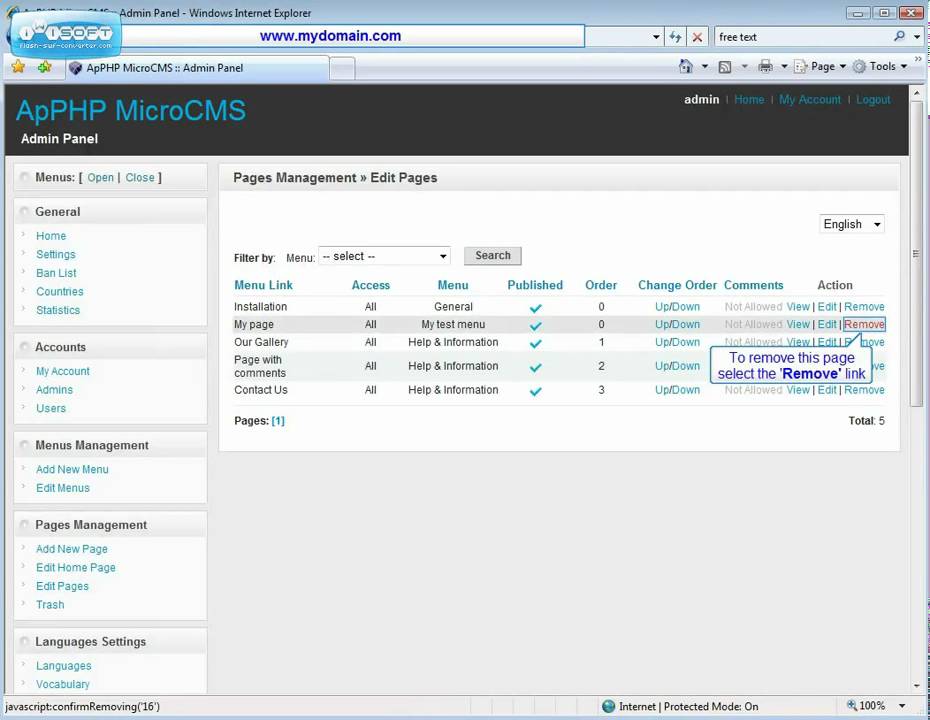Image resolution: width=930 pixels, height=720 pixels.
Task: Open the search provider dropdown arrow
Action: 917,37
